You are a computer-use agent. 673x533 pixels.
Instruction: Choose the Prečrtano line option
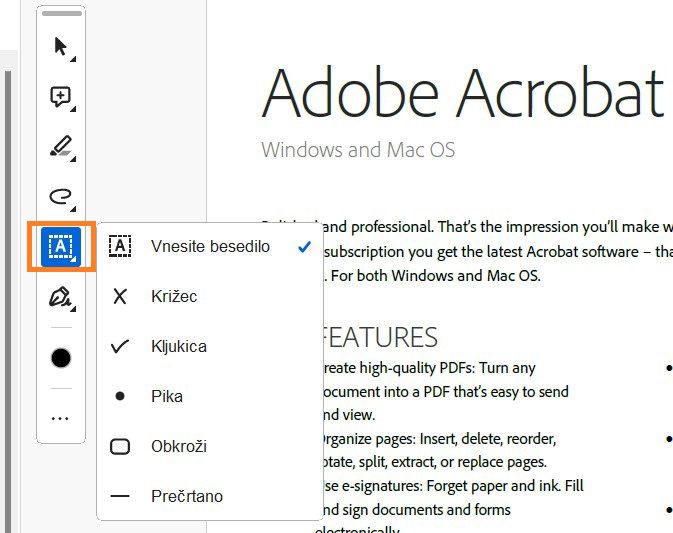[186, 496]
